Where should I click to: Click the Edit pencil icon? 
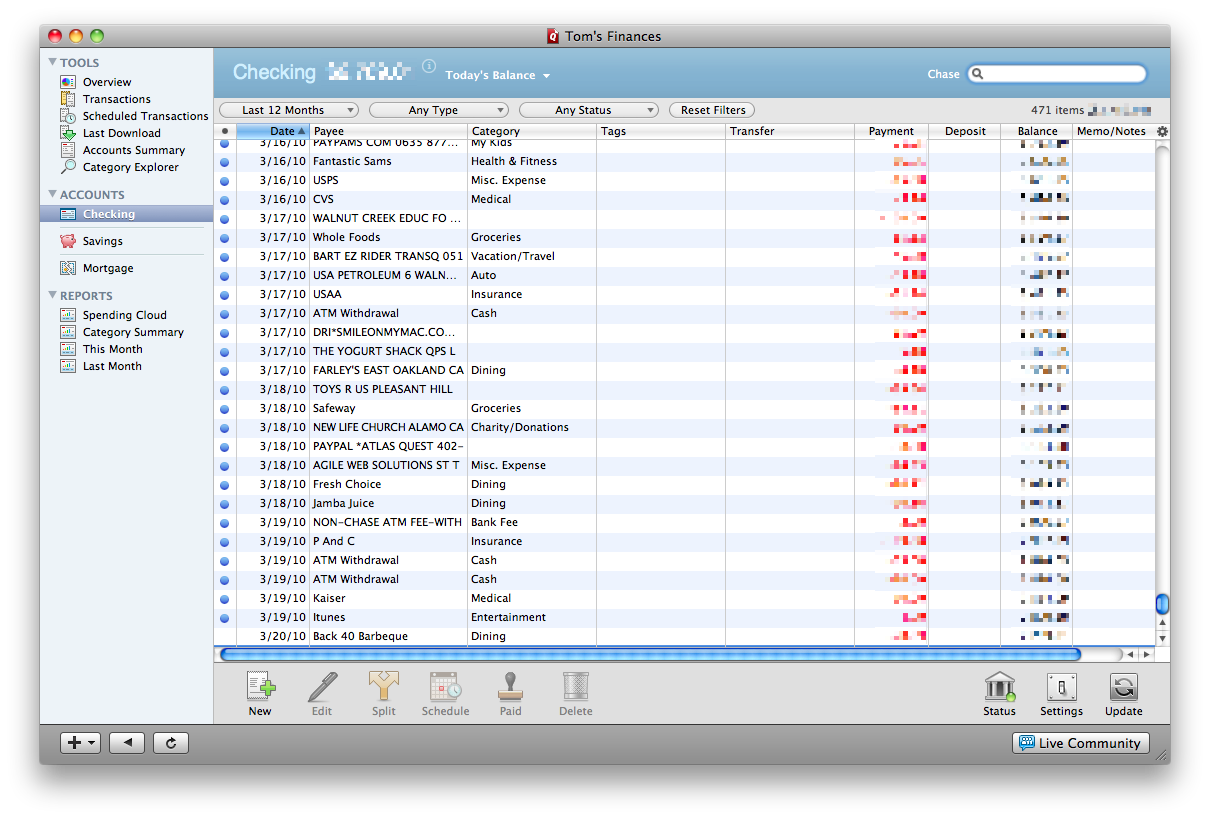[322, 687]
